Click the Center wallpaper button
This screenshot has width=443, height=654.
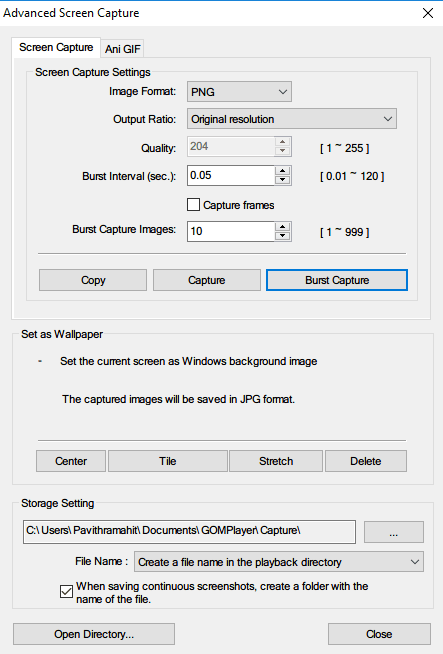pos(71,461)
